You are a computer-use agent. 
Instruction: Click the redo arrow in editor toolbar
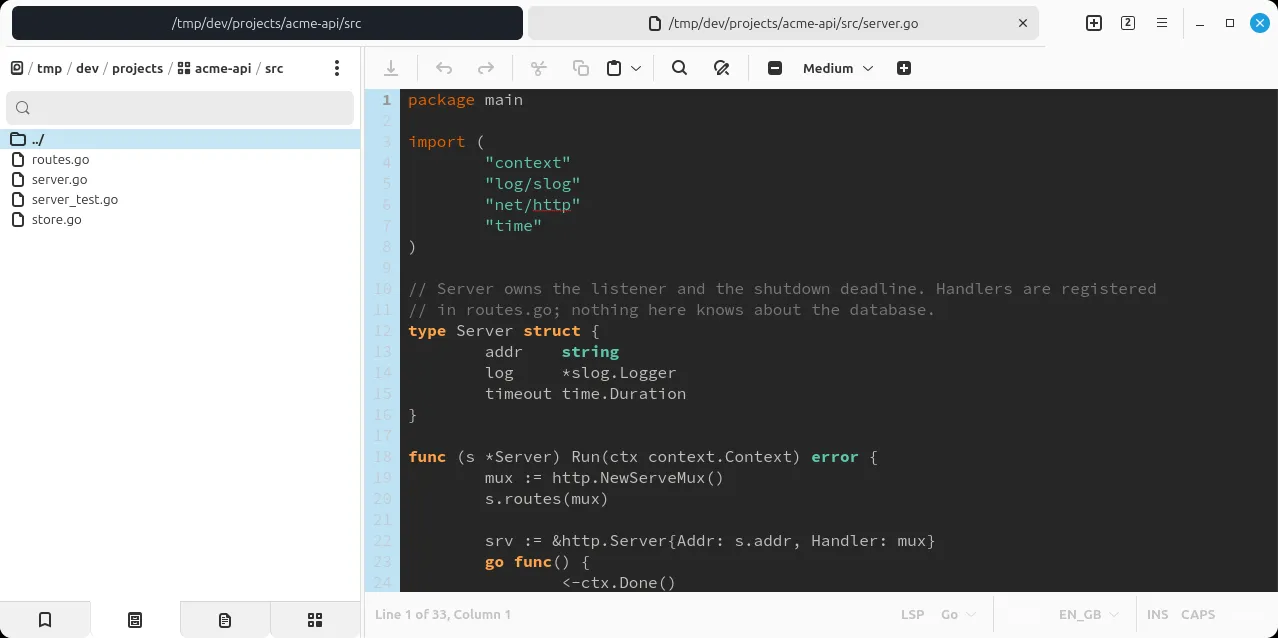click(x=486, y=68)
